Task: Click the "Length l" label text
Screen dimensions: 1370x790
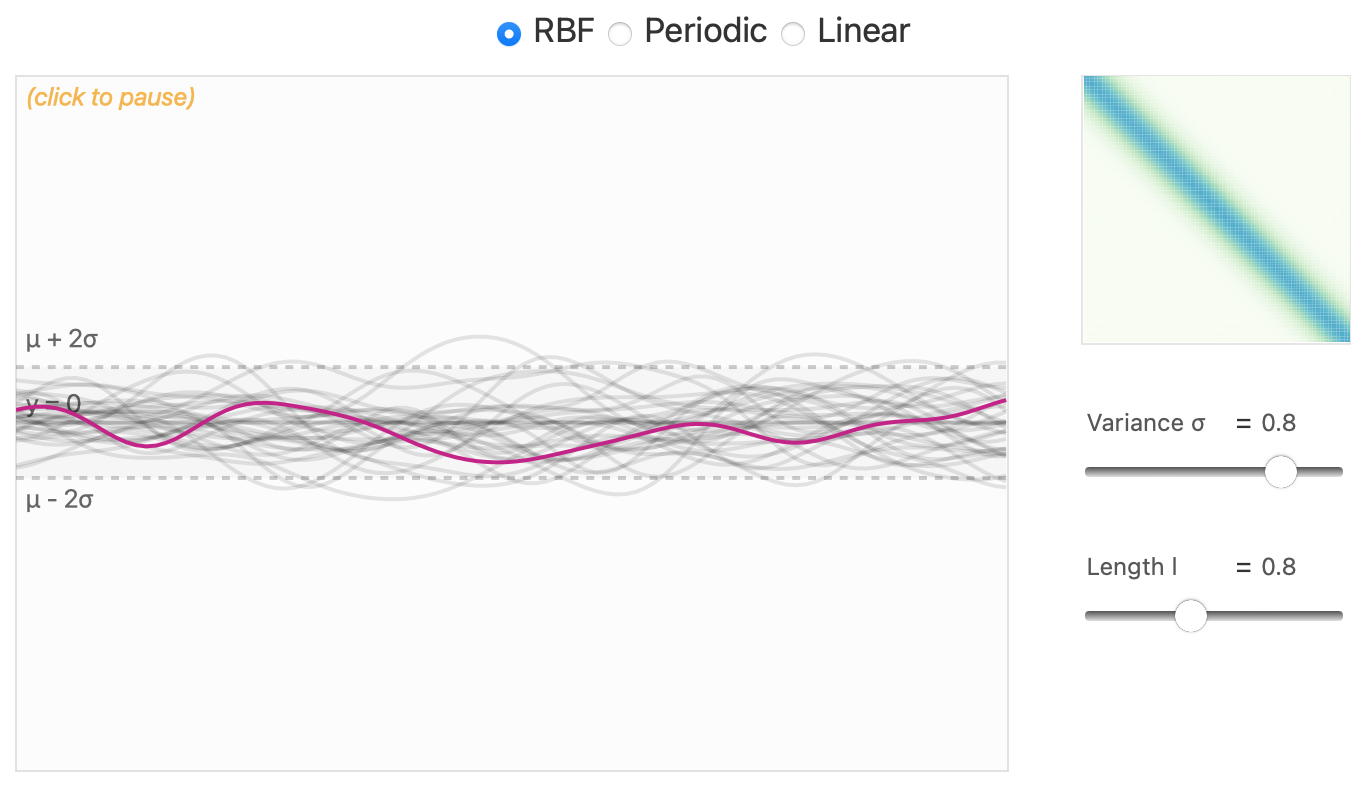Action: tap(1132, 567)
